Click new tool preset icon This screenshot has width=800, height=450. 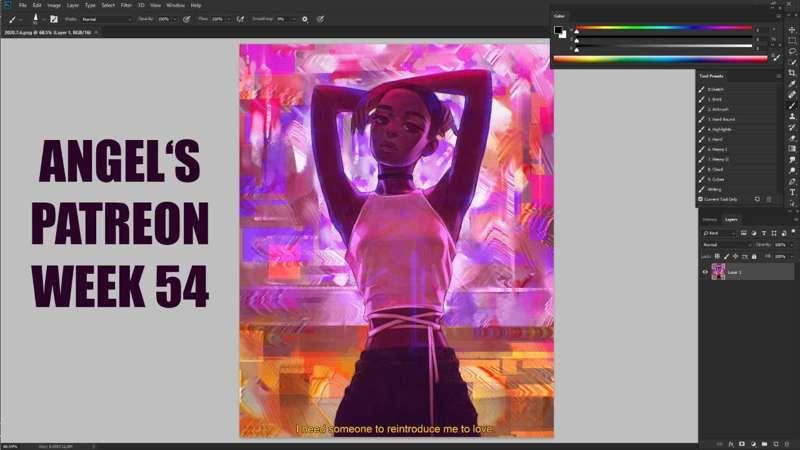coord(757,199)
